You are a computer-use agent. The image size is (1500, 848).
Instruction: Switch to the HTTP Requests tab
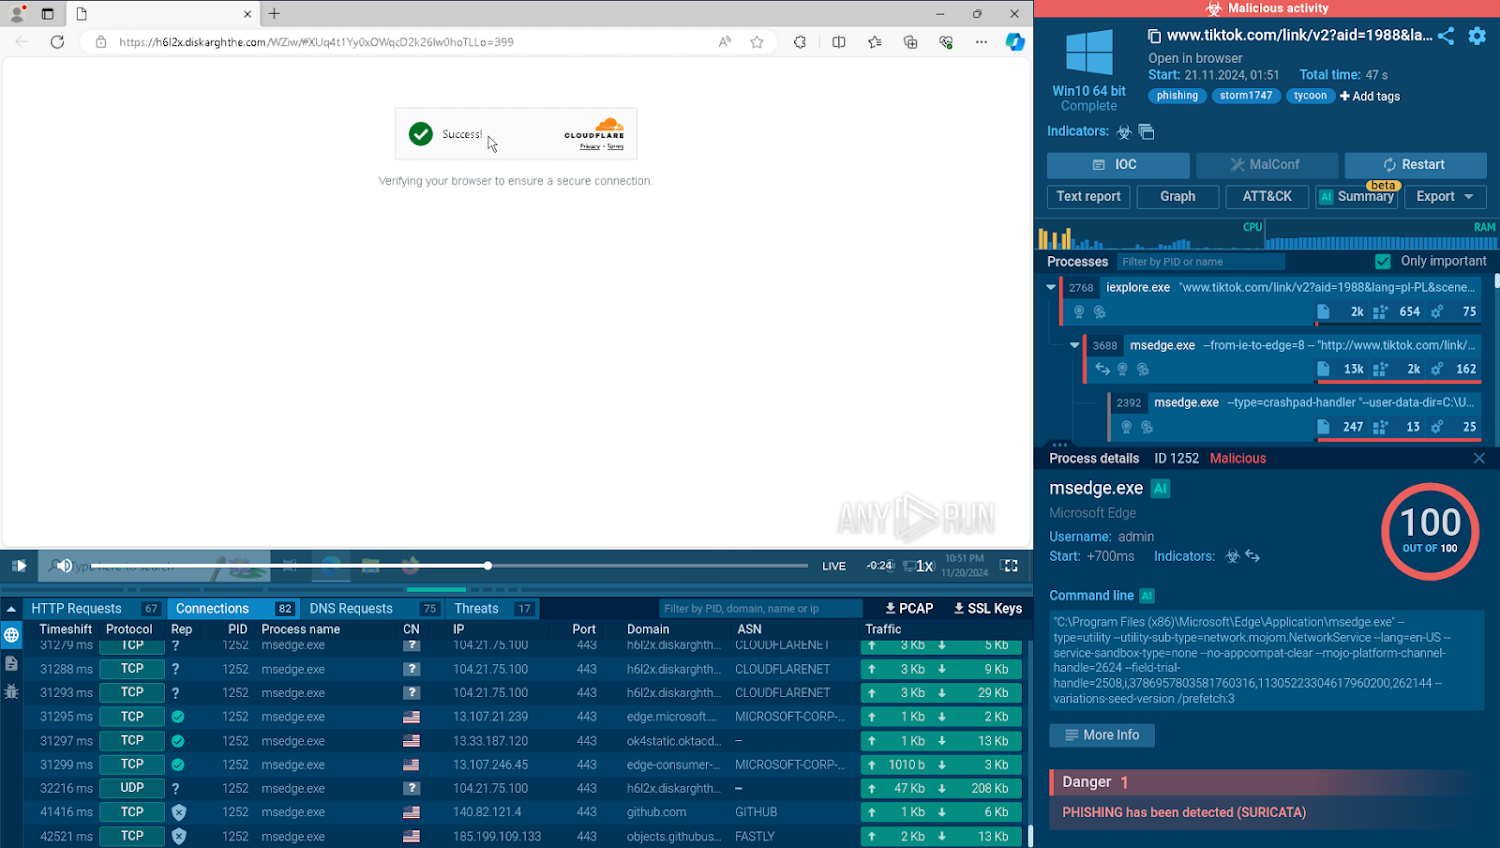95,608
